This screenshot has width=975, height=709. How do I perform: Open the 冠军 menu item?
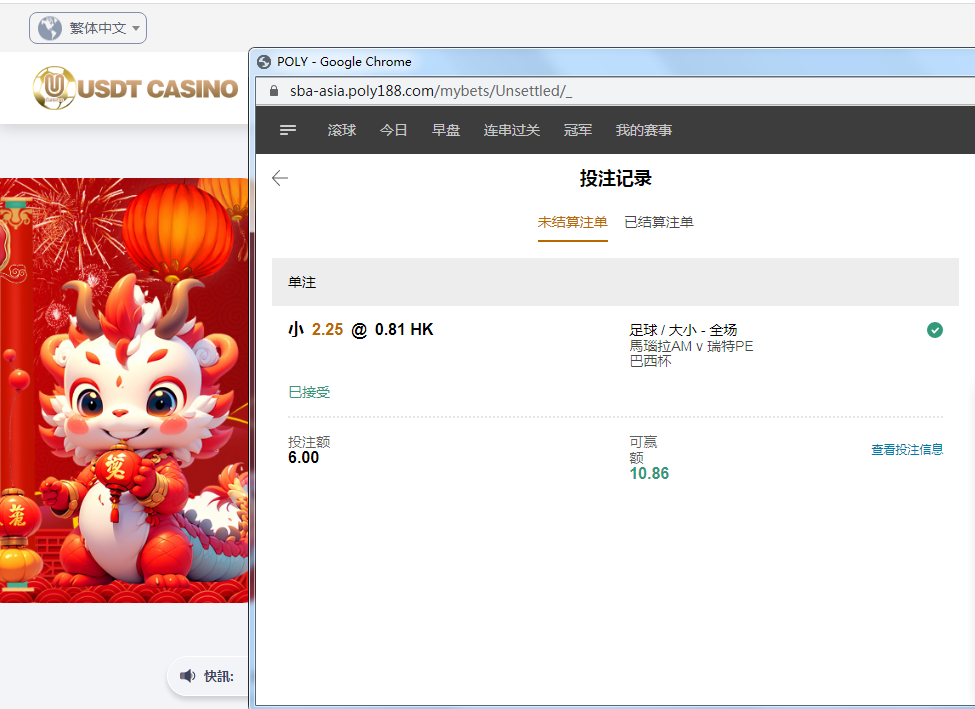point(578,130)
